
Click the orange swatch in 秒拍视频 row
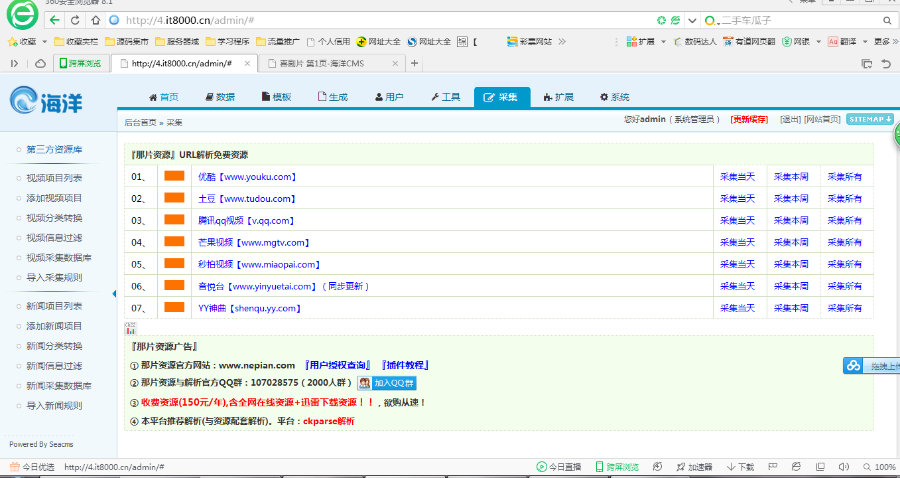pyautogui.click(x=174, y=263)
